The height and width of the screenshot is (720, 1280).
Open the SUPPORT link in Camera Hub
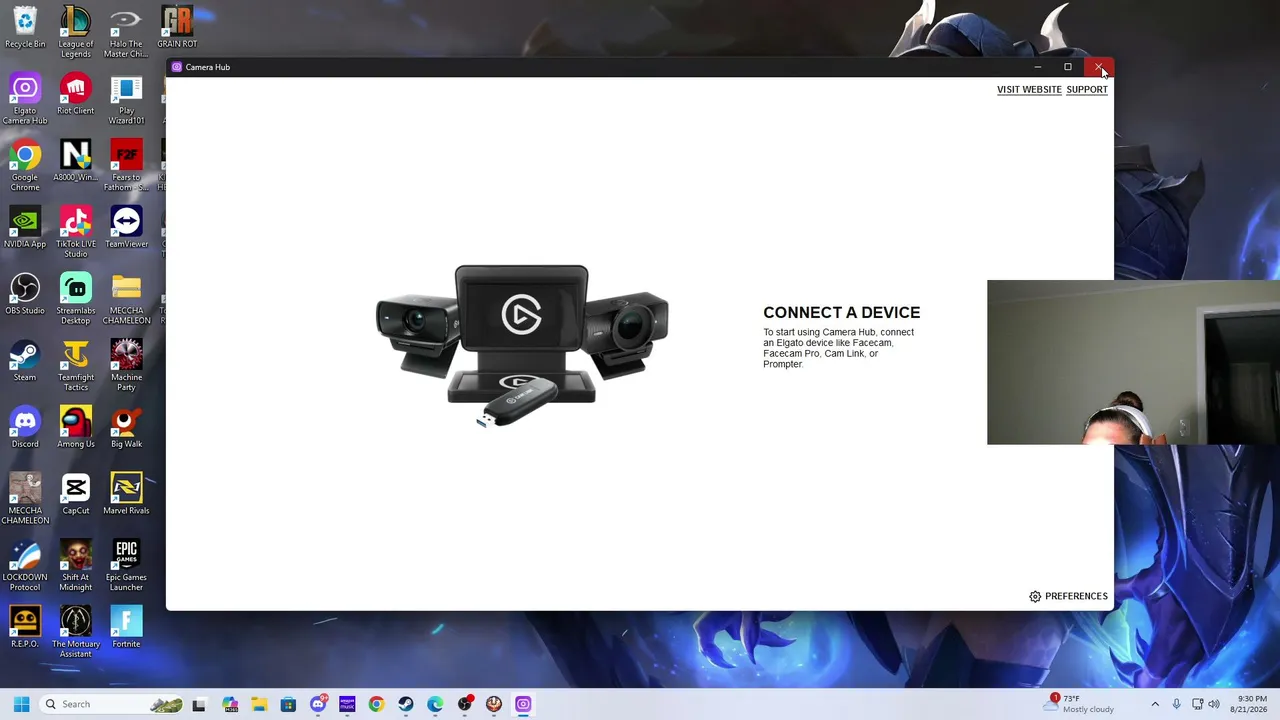coord(1087,90)
